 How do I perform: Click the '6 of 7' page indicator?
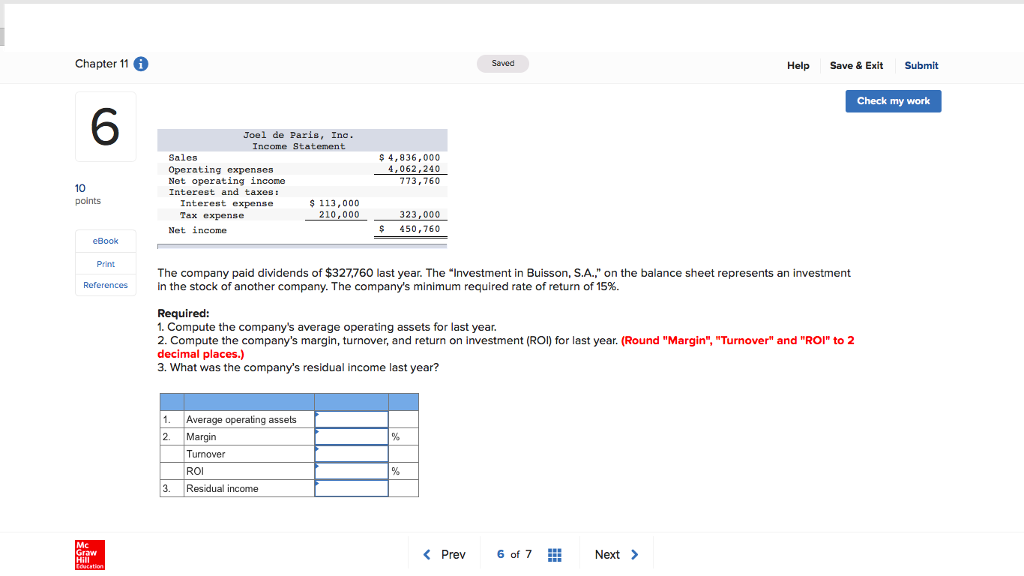click(x=514, y=554)
